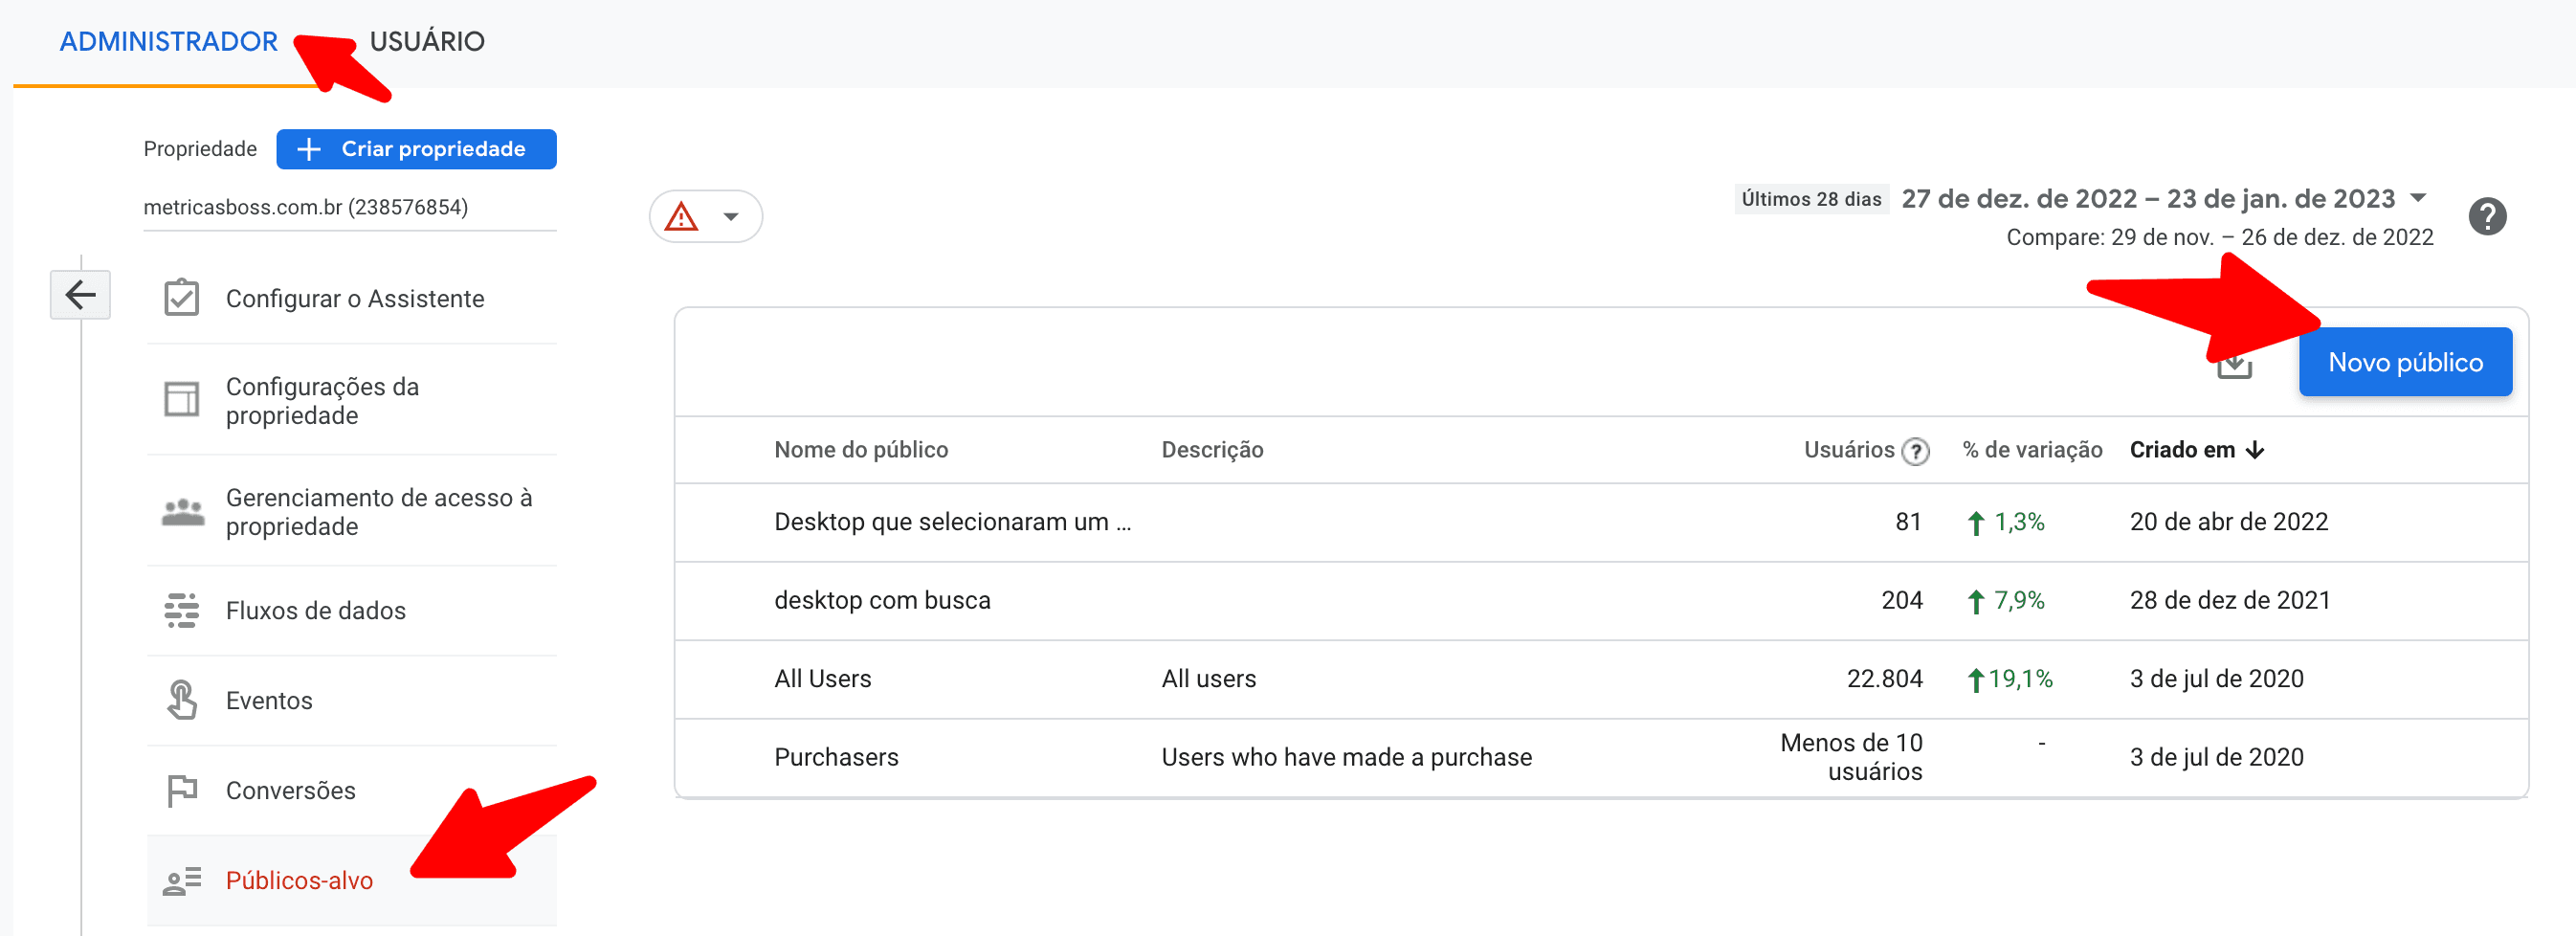The width and height of the screenshot is (2576, 936).
Task: Click the Eventos touch icon
Action: (x=181, y=700)
